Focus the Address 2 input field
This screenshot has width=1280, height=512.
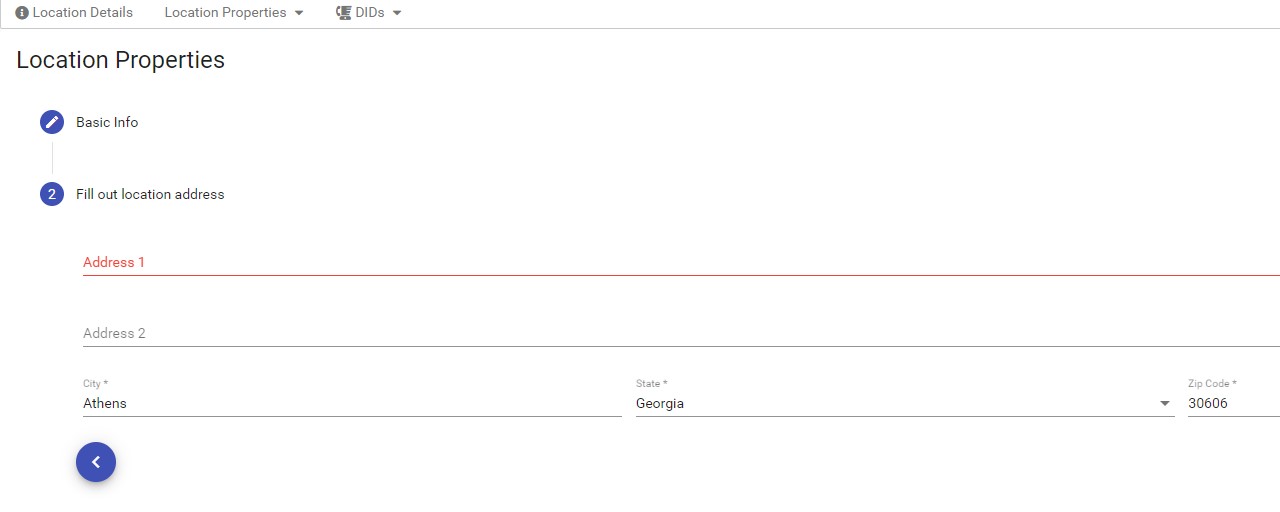[x=681, y=333]
